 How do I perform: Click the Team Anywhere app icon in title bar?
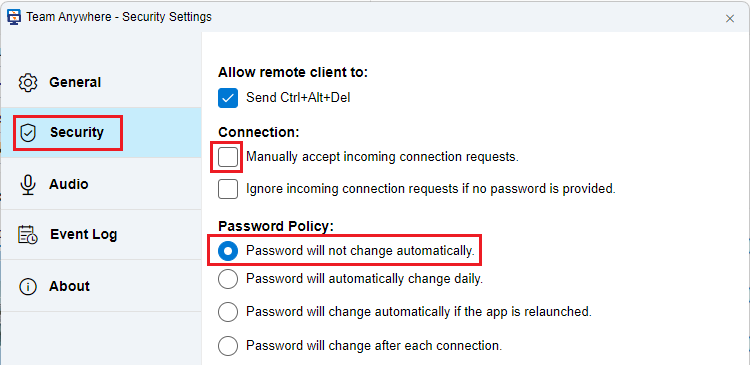pos(13,17)
